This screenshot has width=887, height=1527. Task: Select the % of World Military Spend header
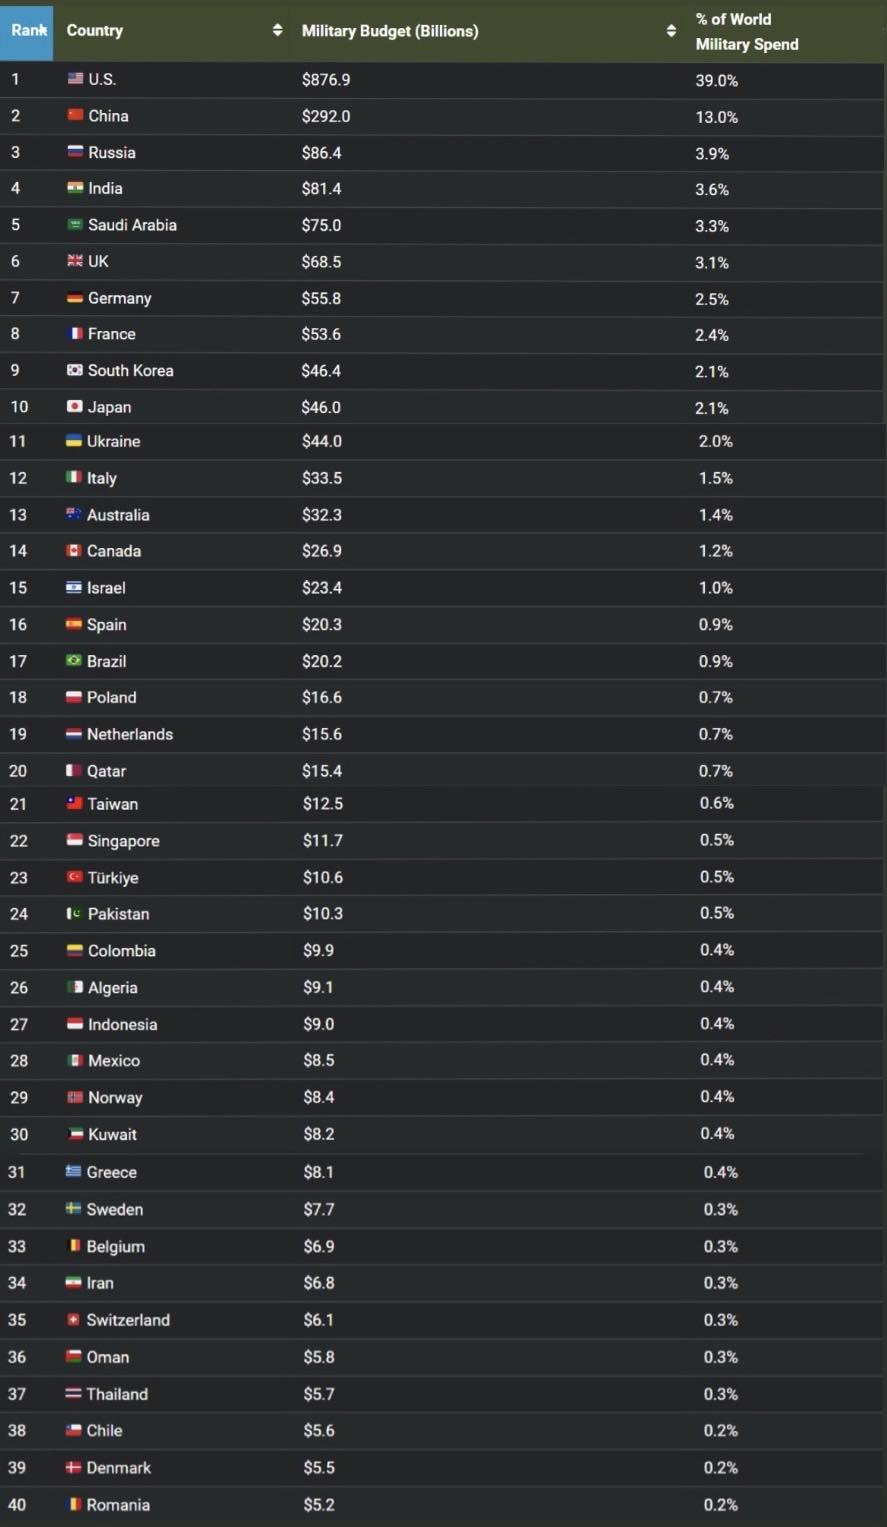pos(747,32)
